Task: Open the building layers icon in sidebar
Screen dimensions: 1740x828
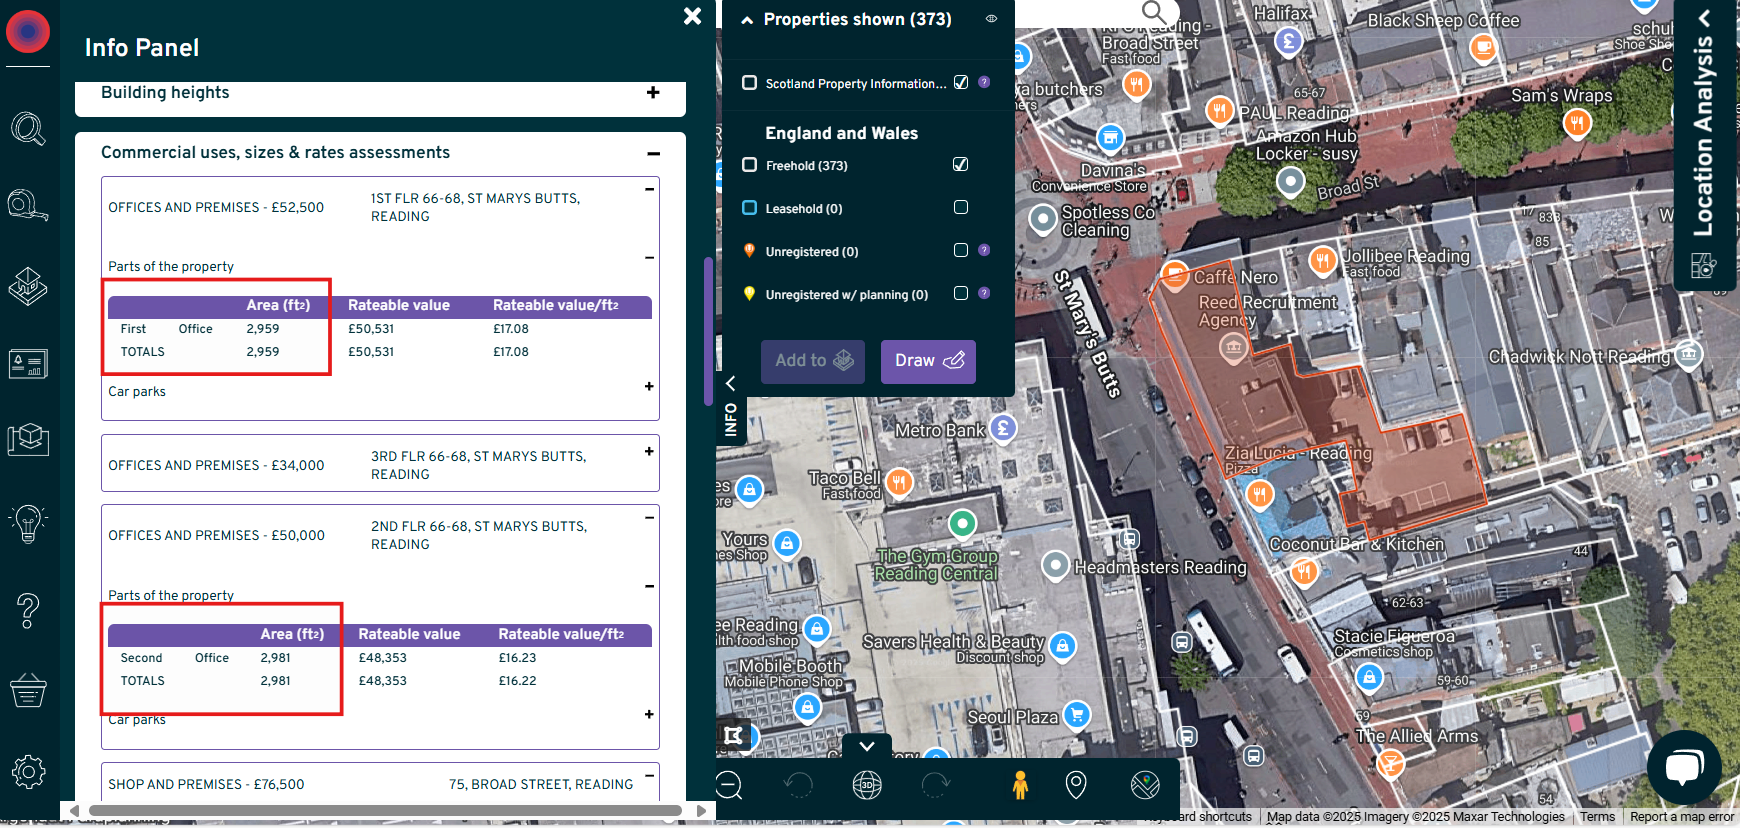Action: (x=28, y=286)
